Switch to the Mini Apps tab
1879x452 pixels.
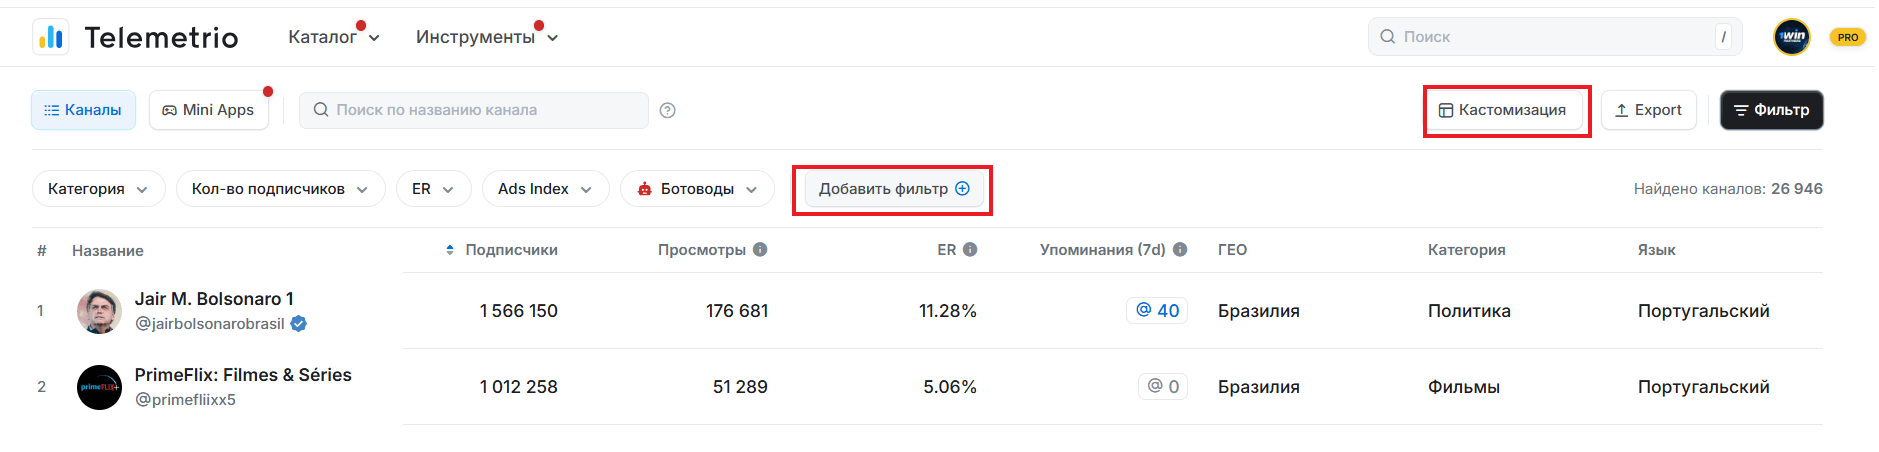click(209, 110)
